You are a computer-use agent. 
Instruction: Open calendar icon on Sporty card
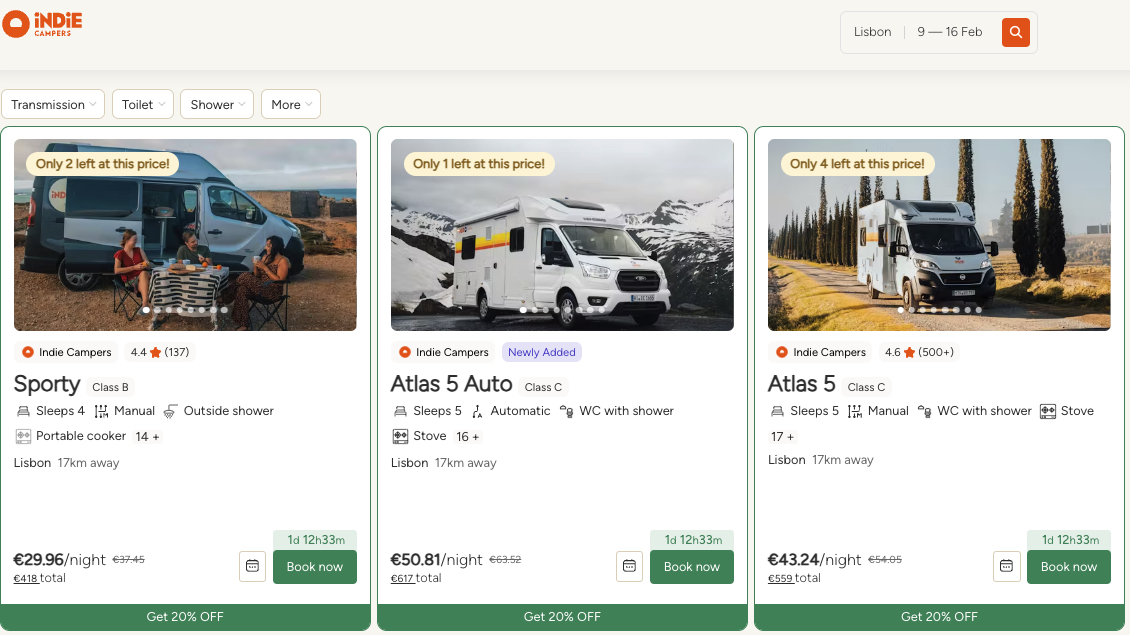pos(252,566)
